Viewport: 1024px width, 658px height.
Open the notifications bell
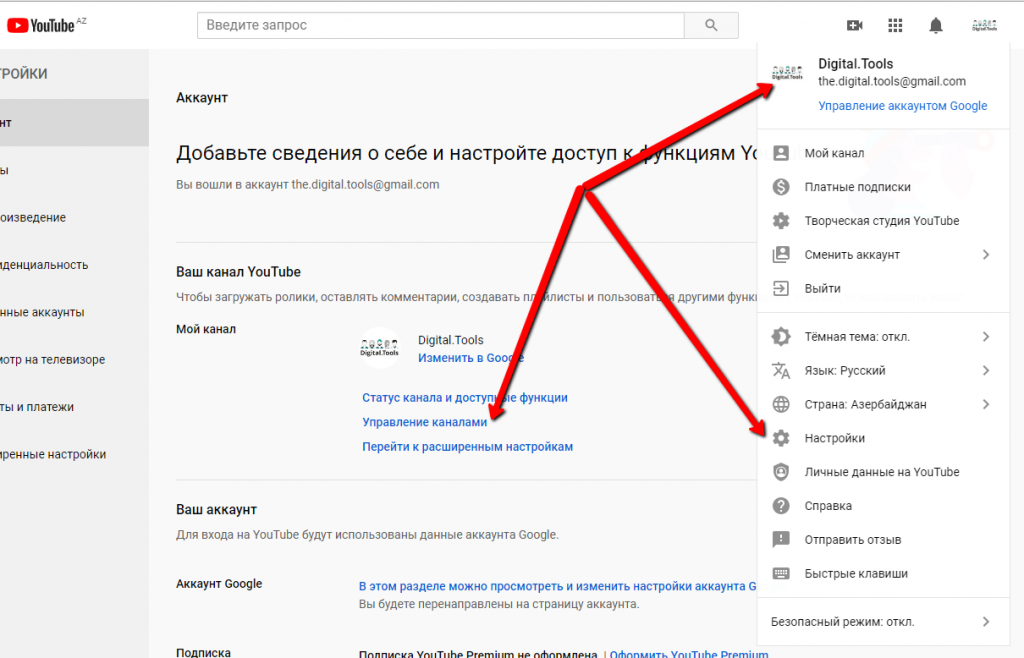(x=936, y=25)
